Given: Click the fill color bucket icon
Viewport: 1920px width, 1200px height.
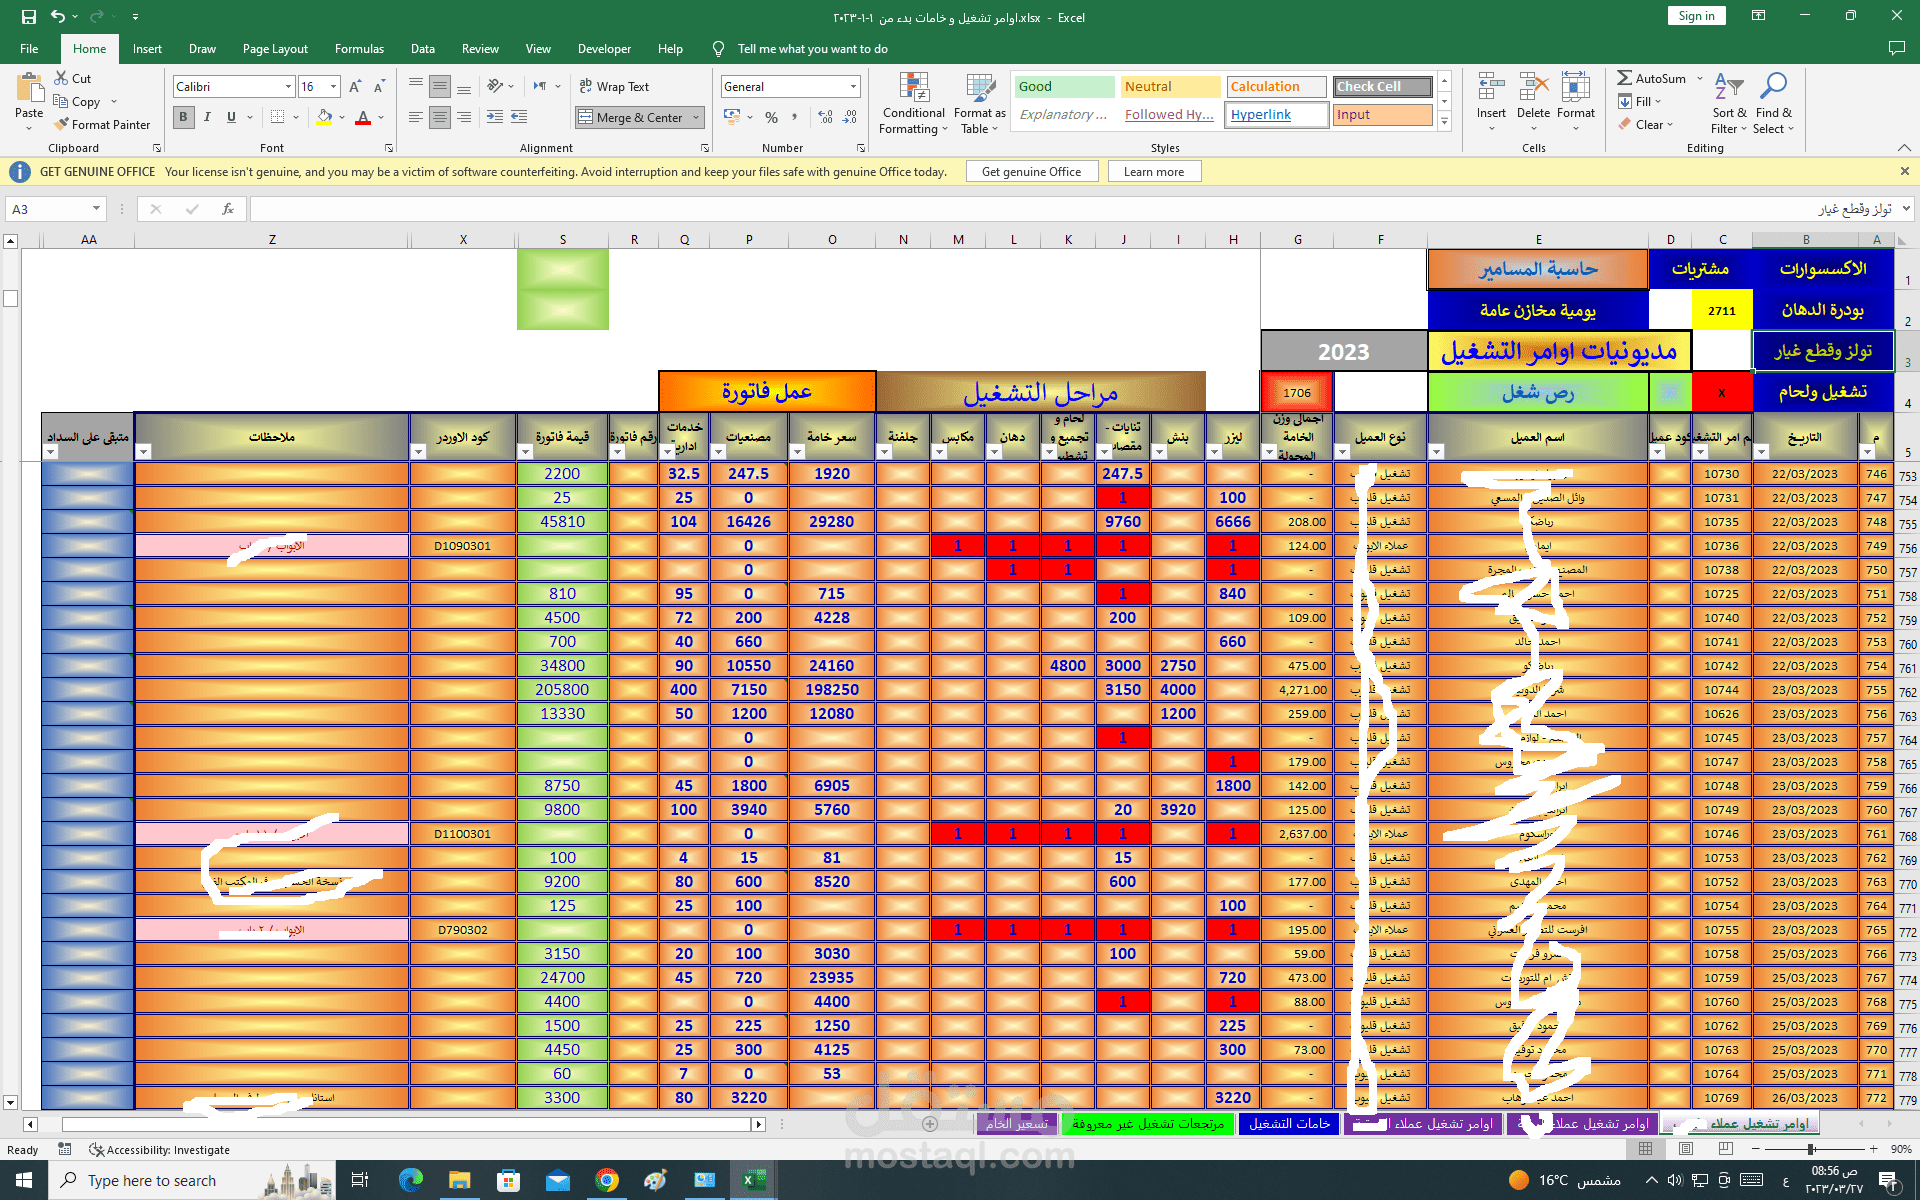Looking at the screenshot, I should tap(324, 117).
